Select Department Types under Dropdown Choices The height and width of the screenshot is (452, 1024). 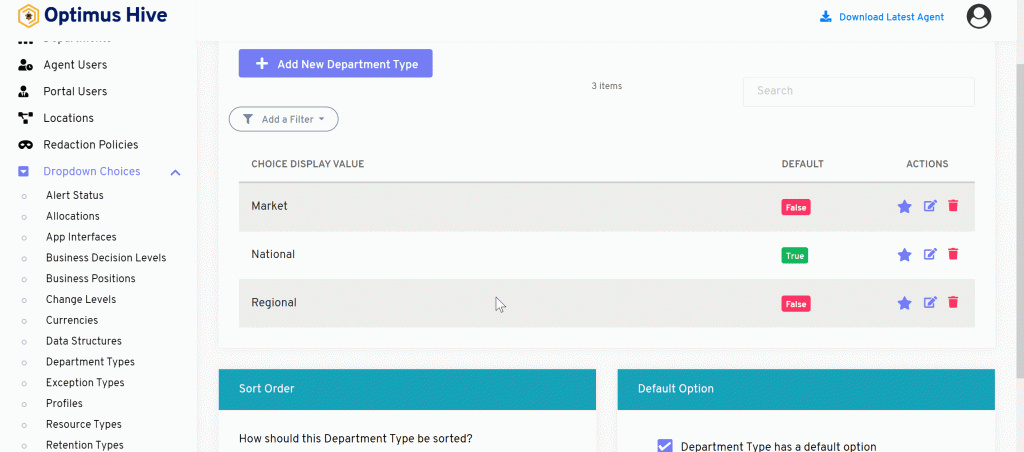tap(90, 362)
